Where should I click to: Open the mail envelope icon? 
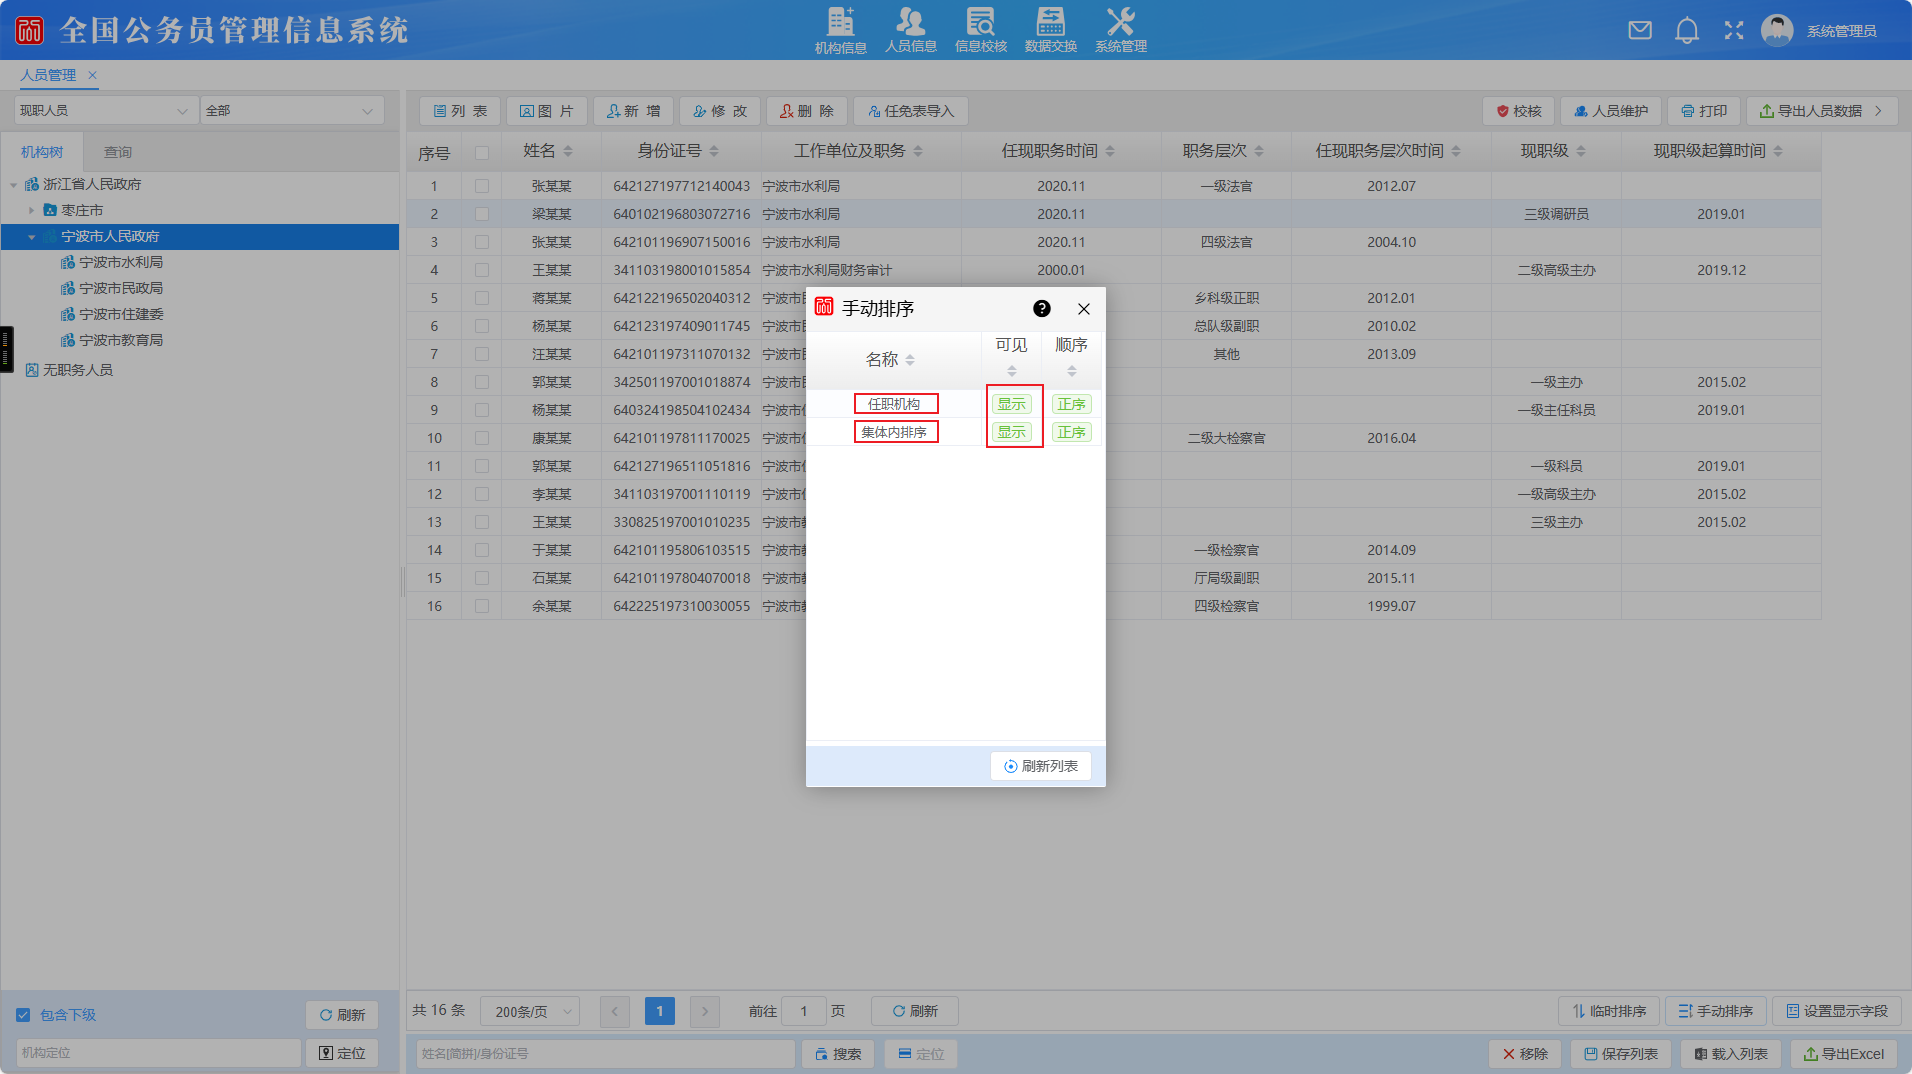click(x=1640, y=30)
